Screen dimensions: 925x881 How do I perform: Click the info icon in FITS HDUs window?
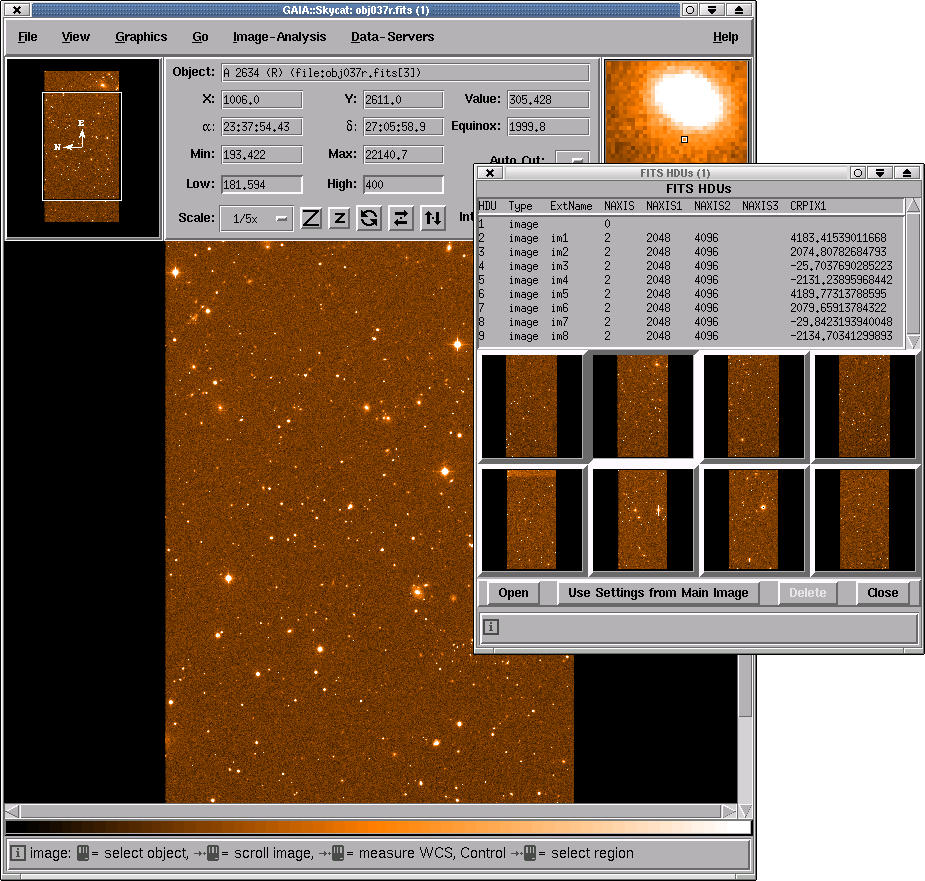(x=491, y=627)
